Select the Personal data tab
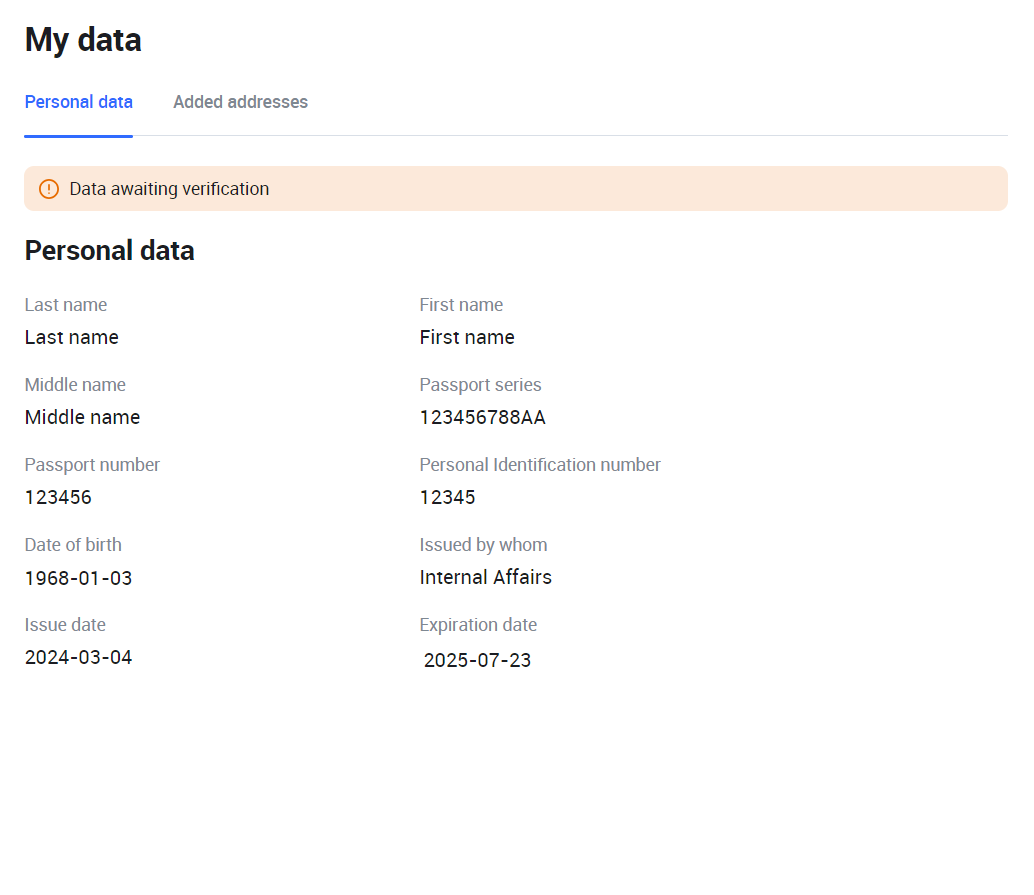 78,102
